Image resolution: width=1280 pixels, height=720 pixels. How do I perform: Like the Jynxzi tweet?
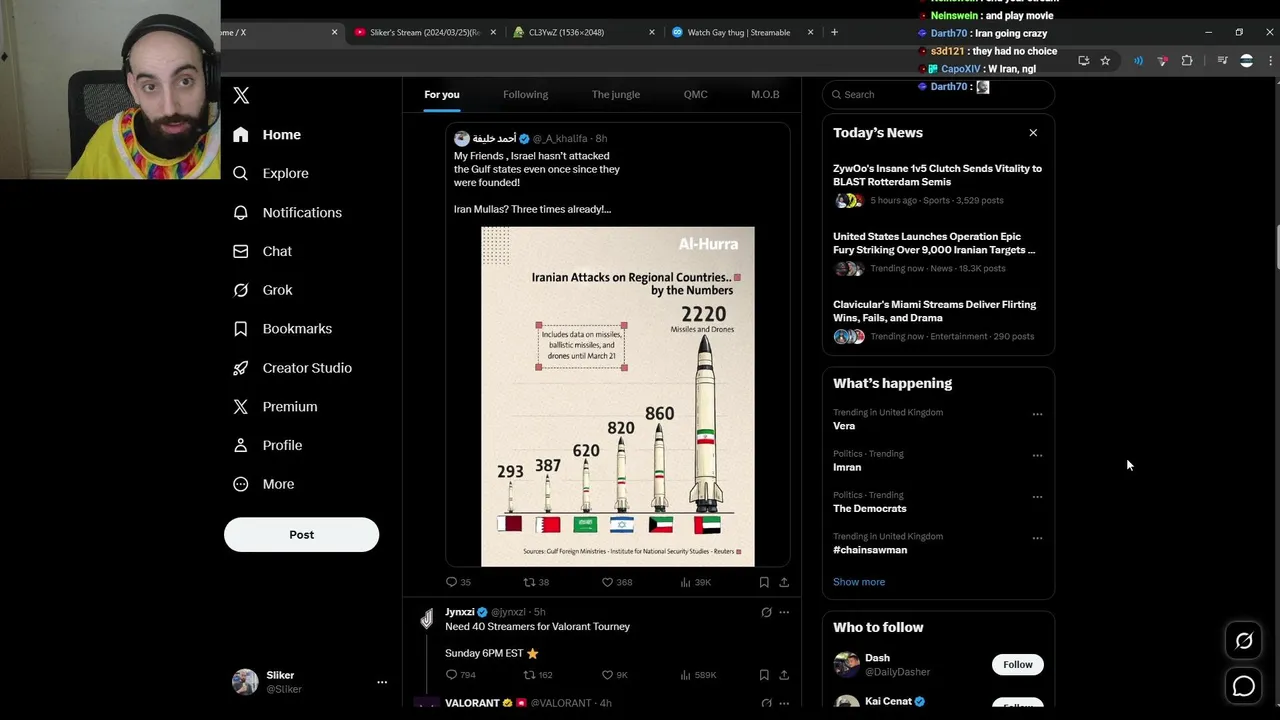point(615,675)
